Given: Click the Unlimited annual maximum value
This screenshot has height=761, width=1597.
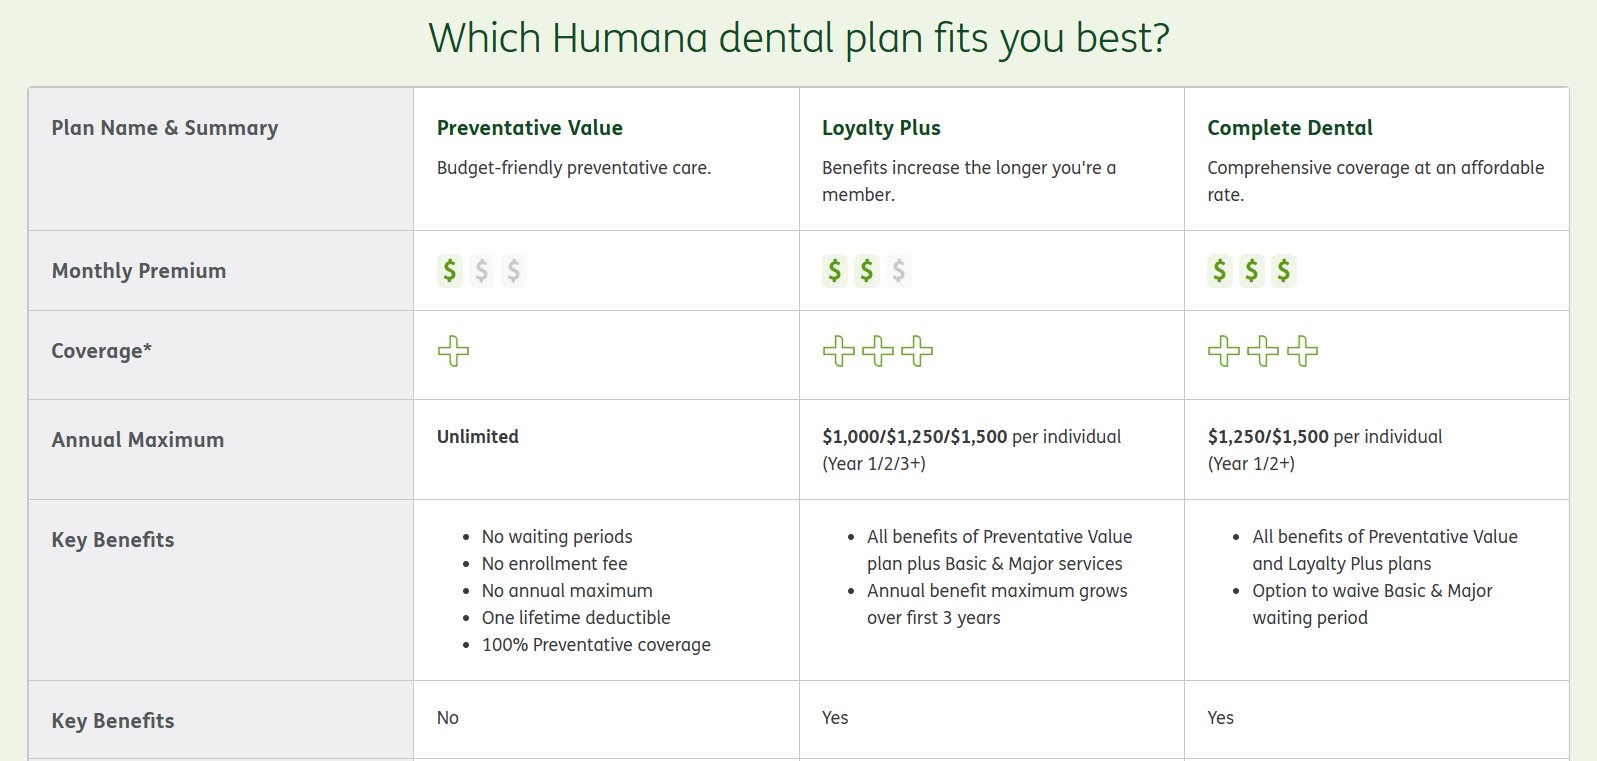Looking at the screenshot, I should 478,437.
